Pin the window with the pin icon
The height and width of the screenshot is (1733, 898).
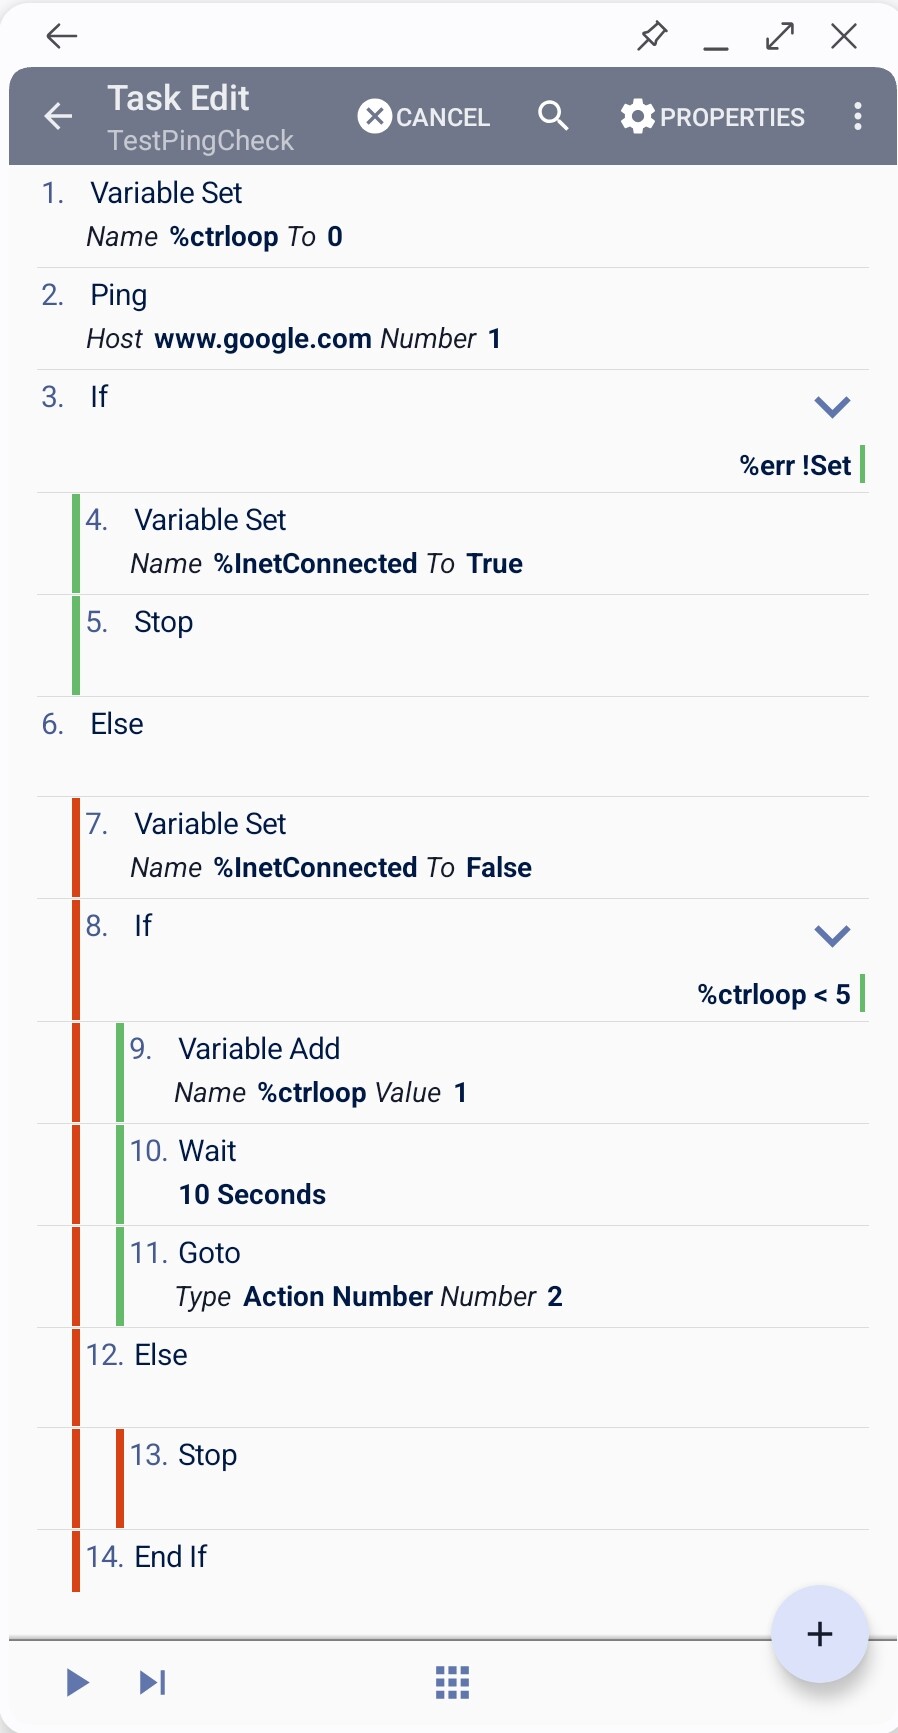(x=652, y=37)
